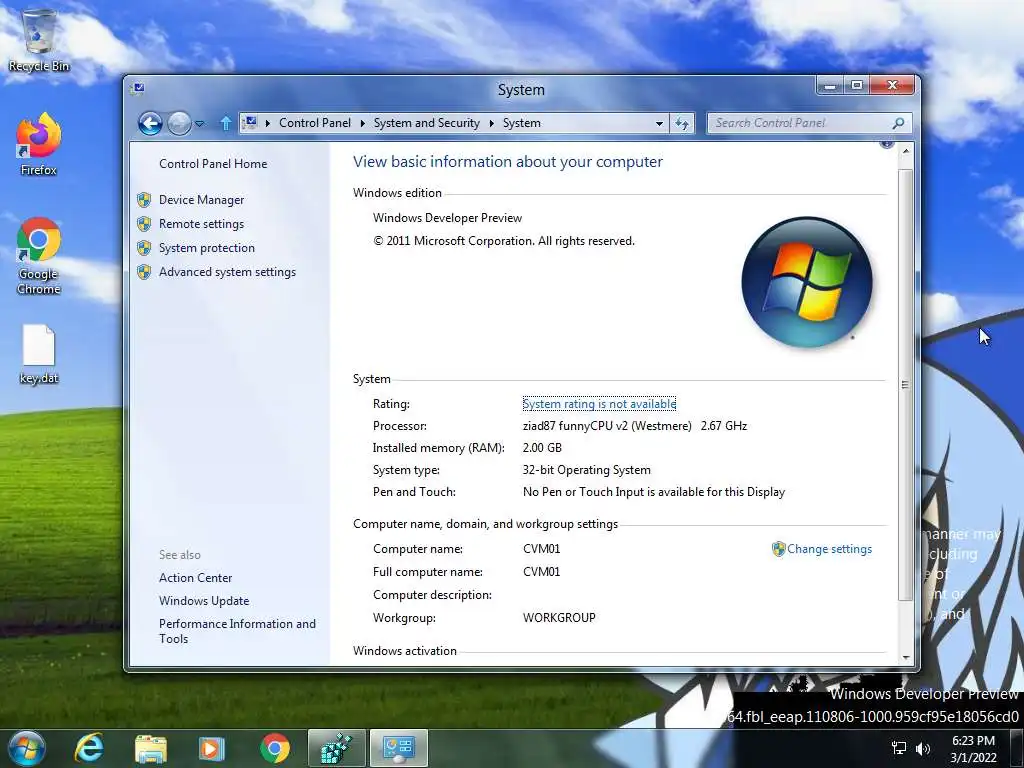Click the shield icon beside System protection
Screen dimensions: 1024x768
pyautogui.click(x=144, y=248)
